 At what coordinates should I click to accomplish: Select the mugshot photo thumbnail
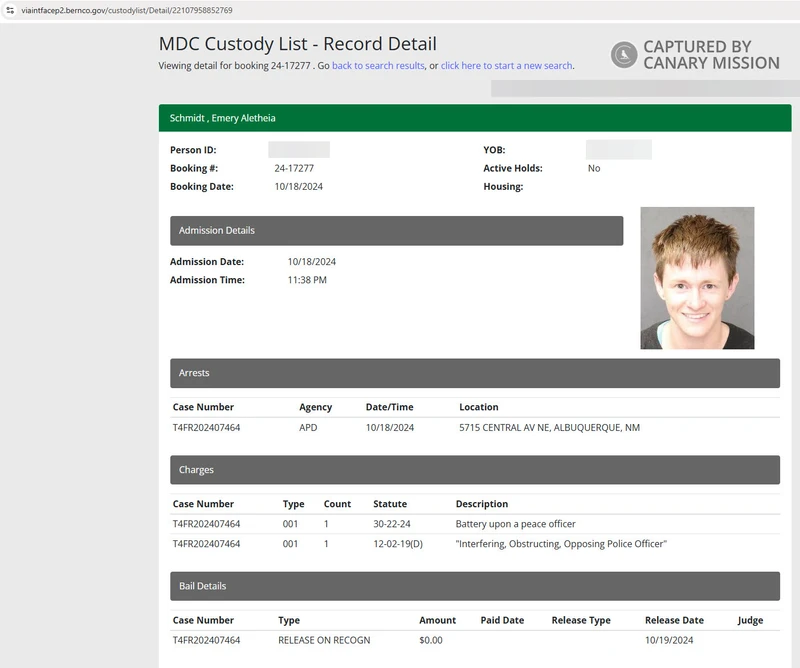(697, 276)
